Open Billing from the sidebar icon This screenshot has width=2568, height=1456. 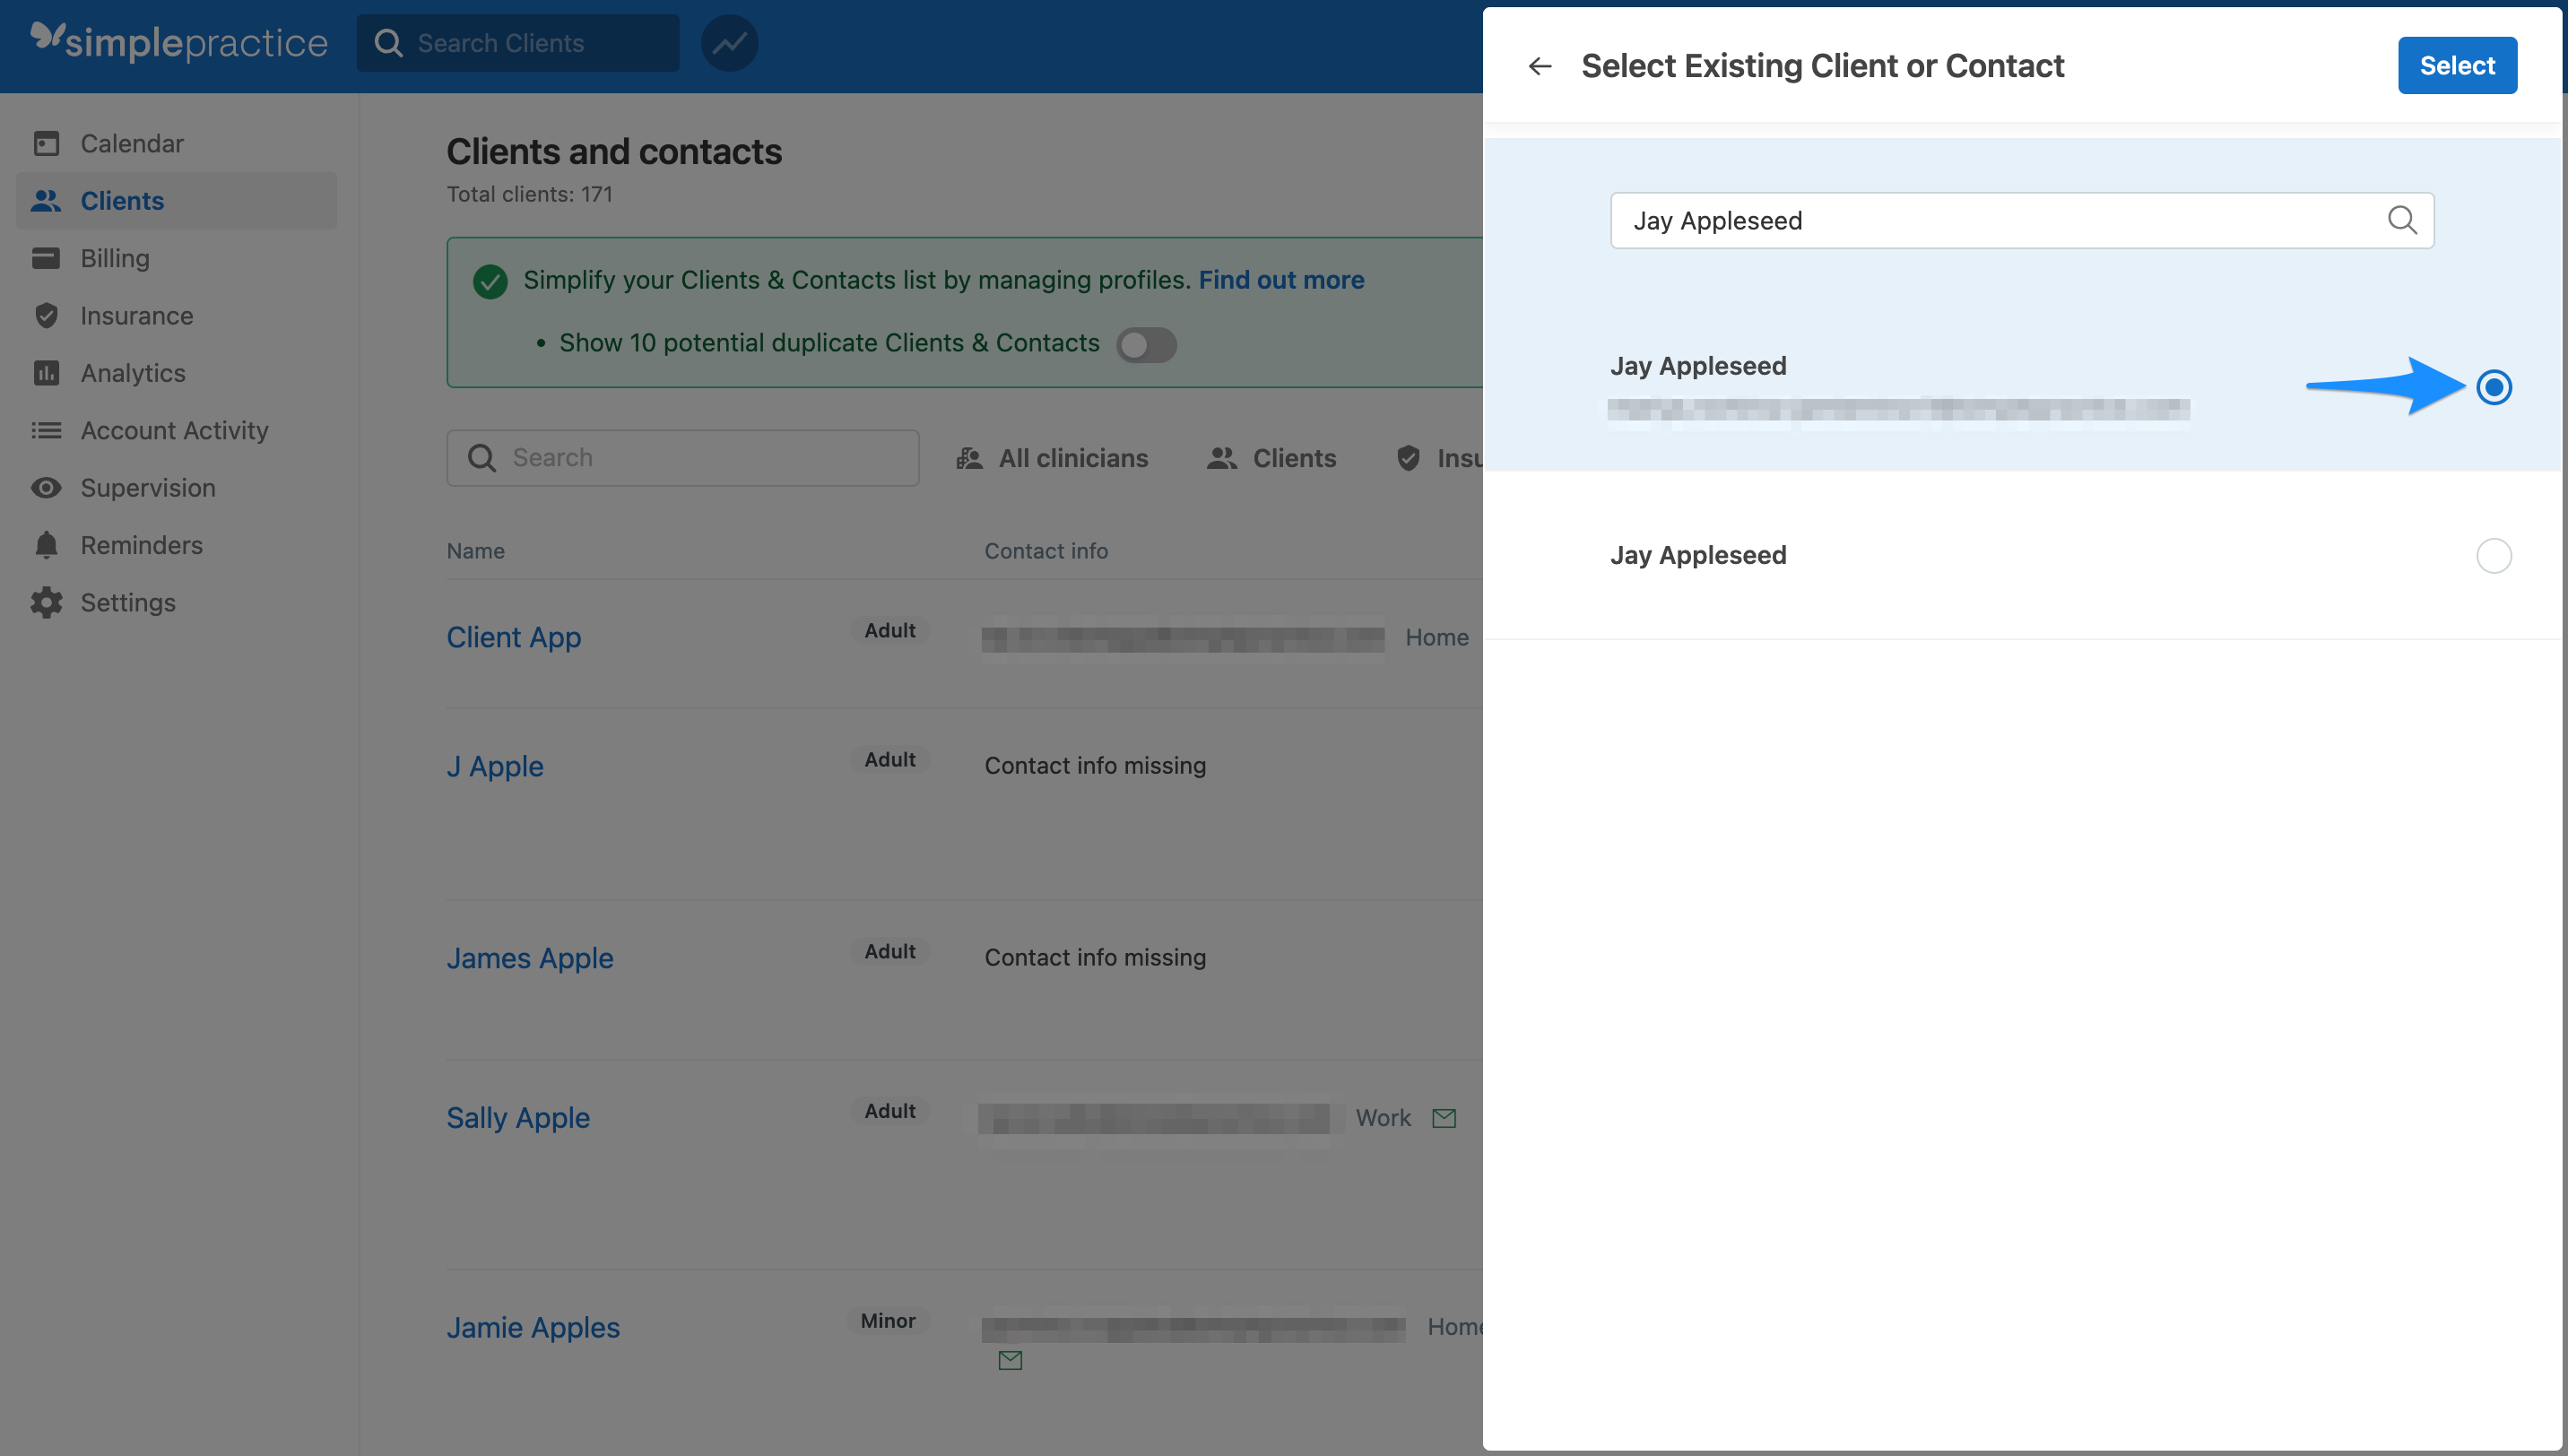46,258
